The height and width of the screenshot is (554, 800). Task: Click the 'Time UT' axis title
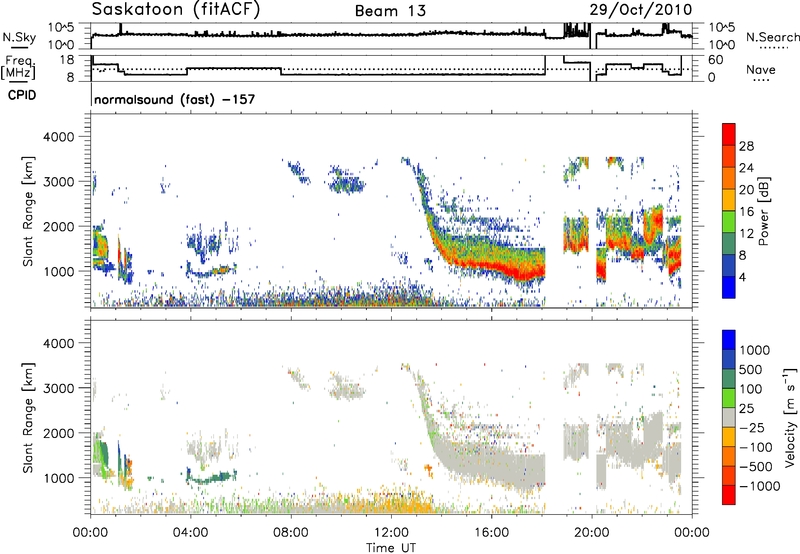[x=391, y=548]
